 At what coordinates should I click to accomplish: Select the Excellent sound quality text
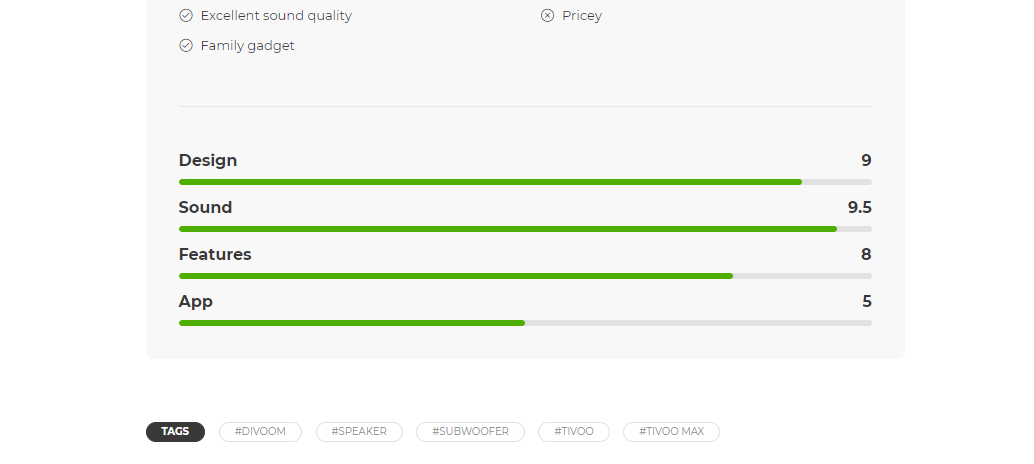point(276,16)
